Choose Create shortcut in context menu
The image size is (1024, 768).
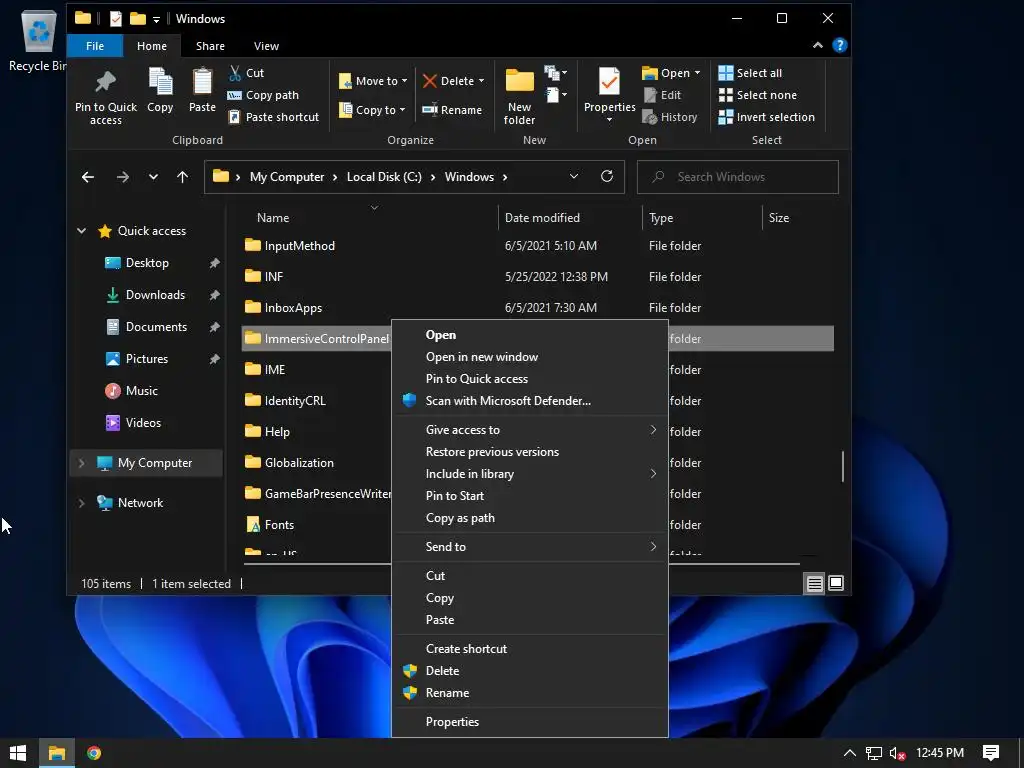[x=466, y=648]
